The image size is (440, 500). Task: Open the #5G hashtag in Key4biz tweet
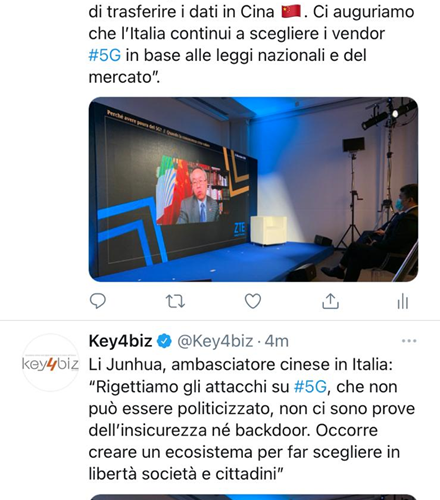[x=310, y=387]
